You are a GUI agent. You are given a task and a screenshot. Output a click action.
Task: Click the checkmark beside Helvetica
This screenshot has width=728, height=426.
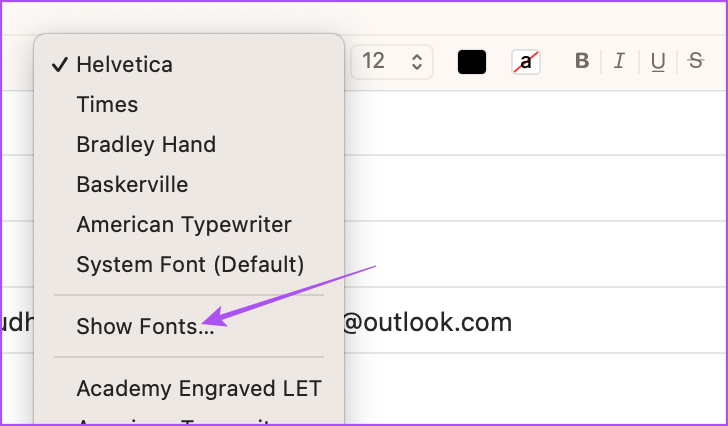(60, 65)
